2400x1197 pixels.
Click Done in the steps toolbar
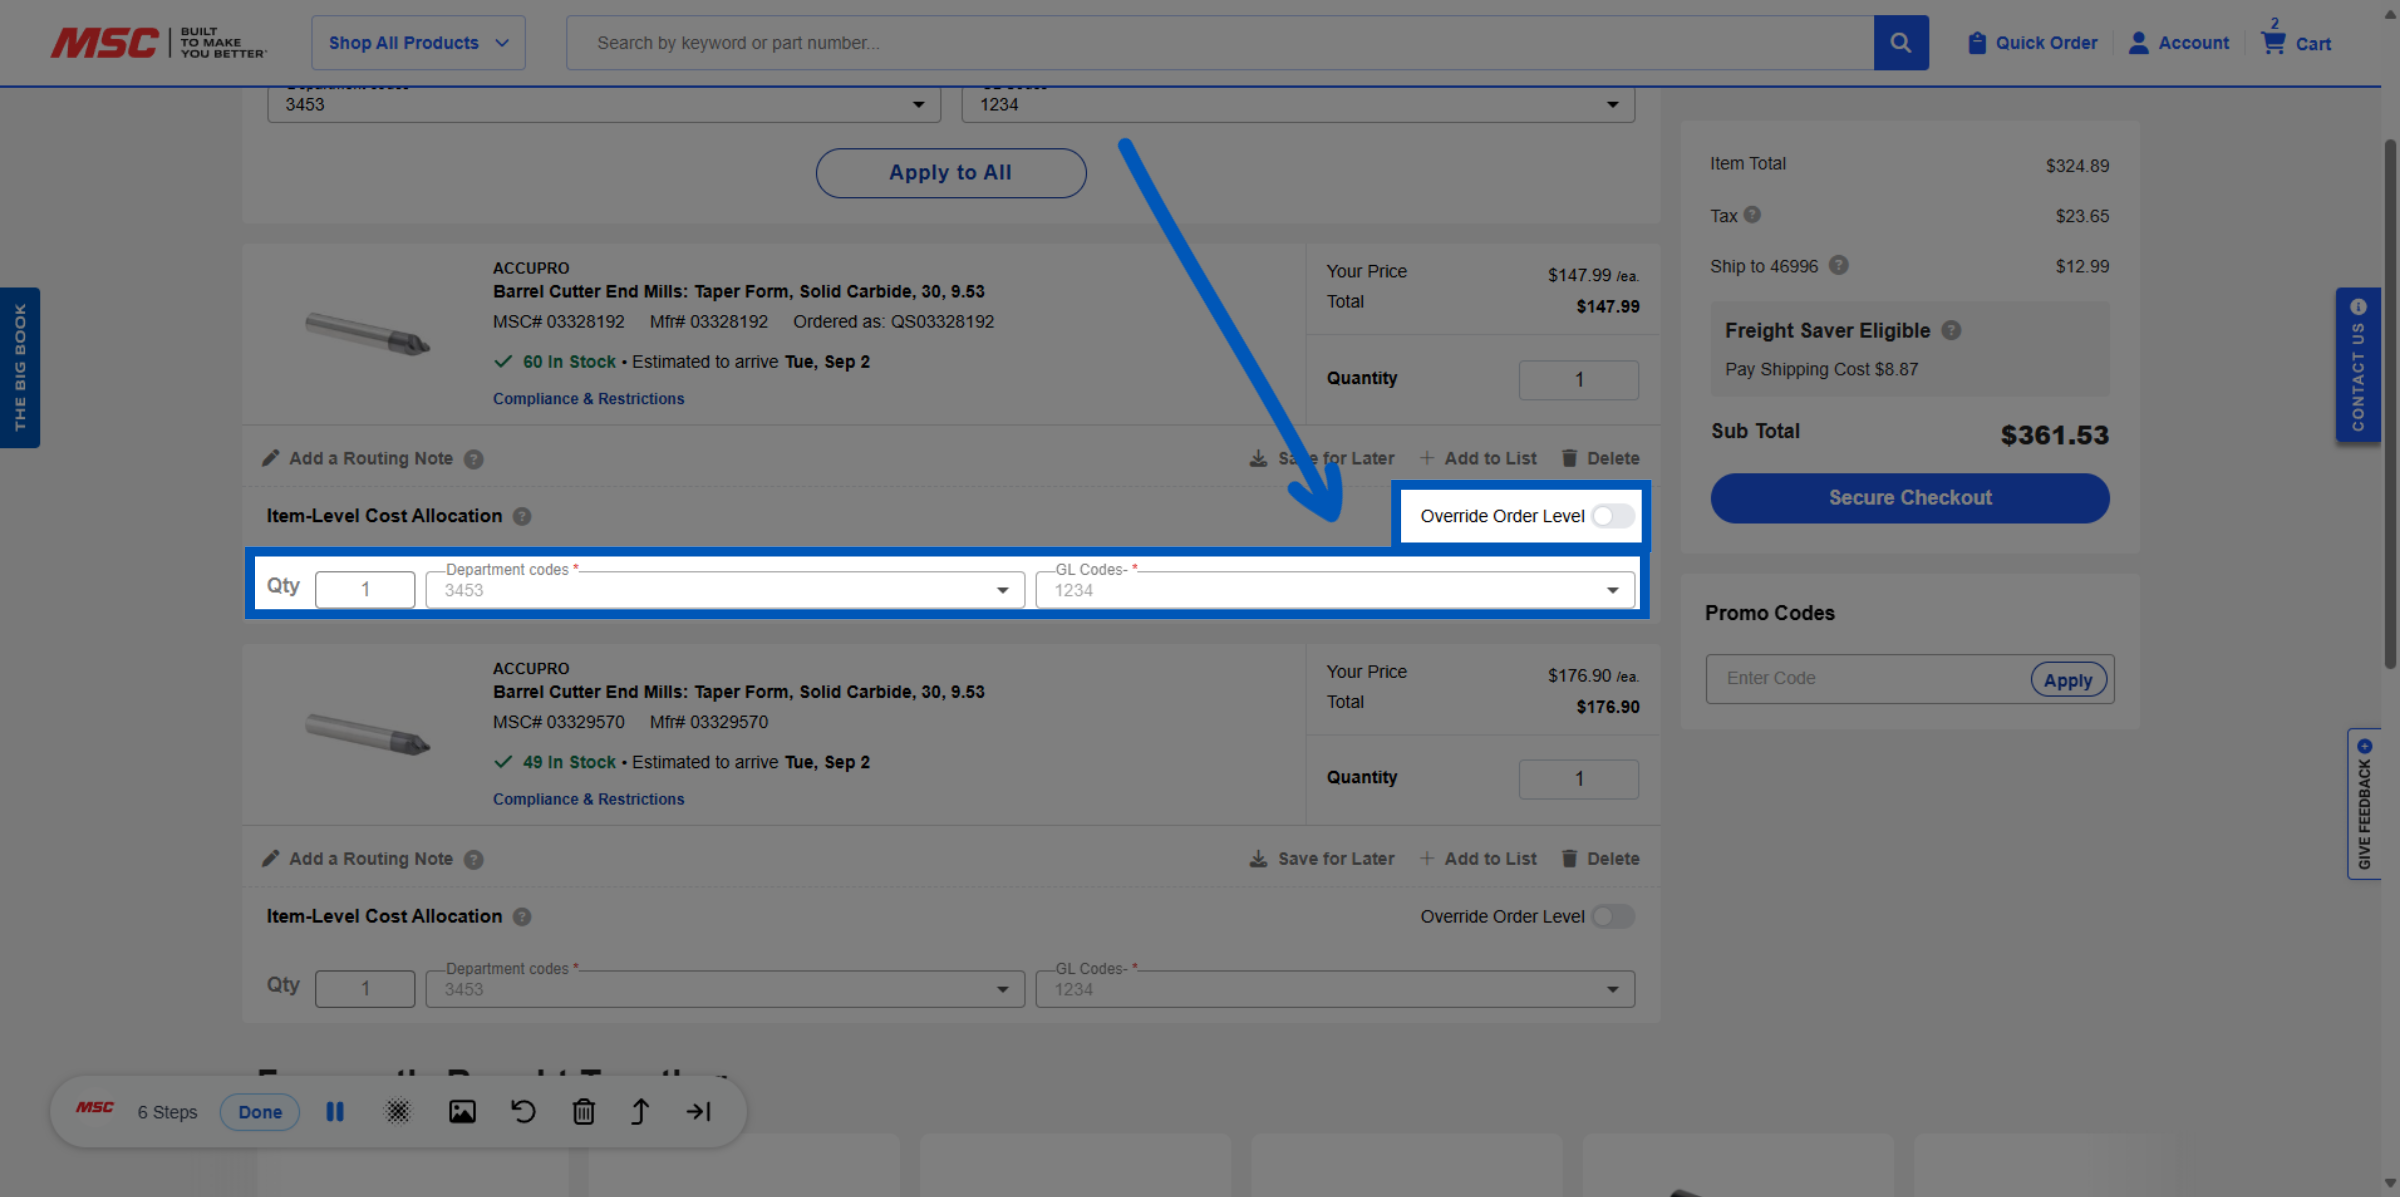pos(260,1112)
